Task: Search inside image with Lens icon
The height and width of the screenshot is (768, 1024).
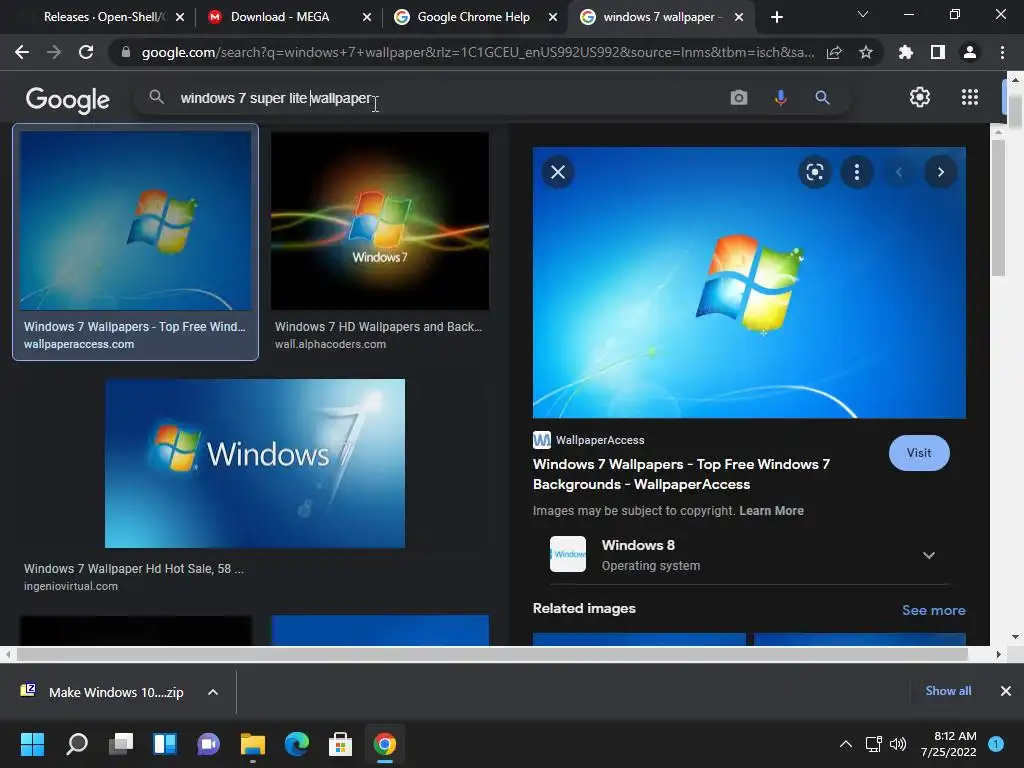Action: [x=814, y=172]
